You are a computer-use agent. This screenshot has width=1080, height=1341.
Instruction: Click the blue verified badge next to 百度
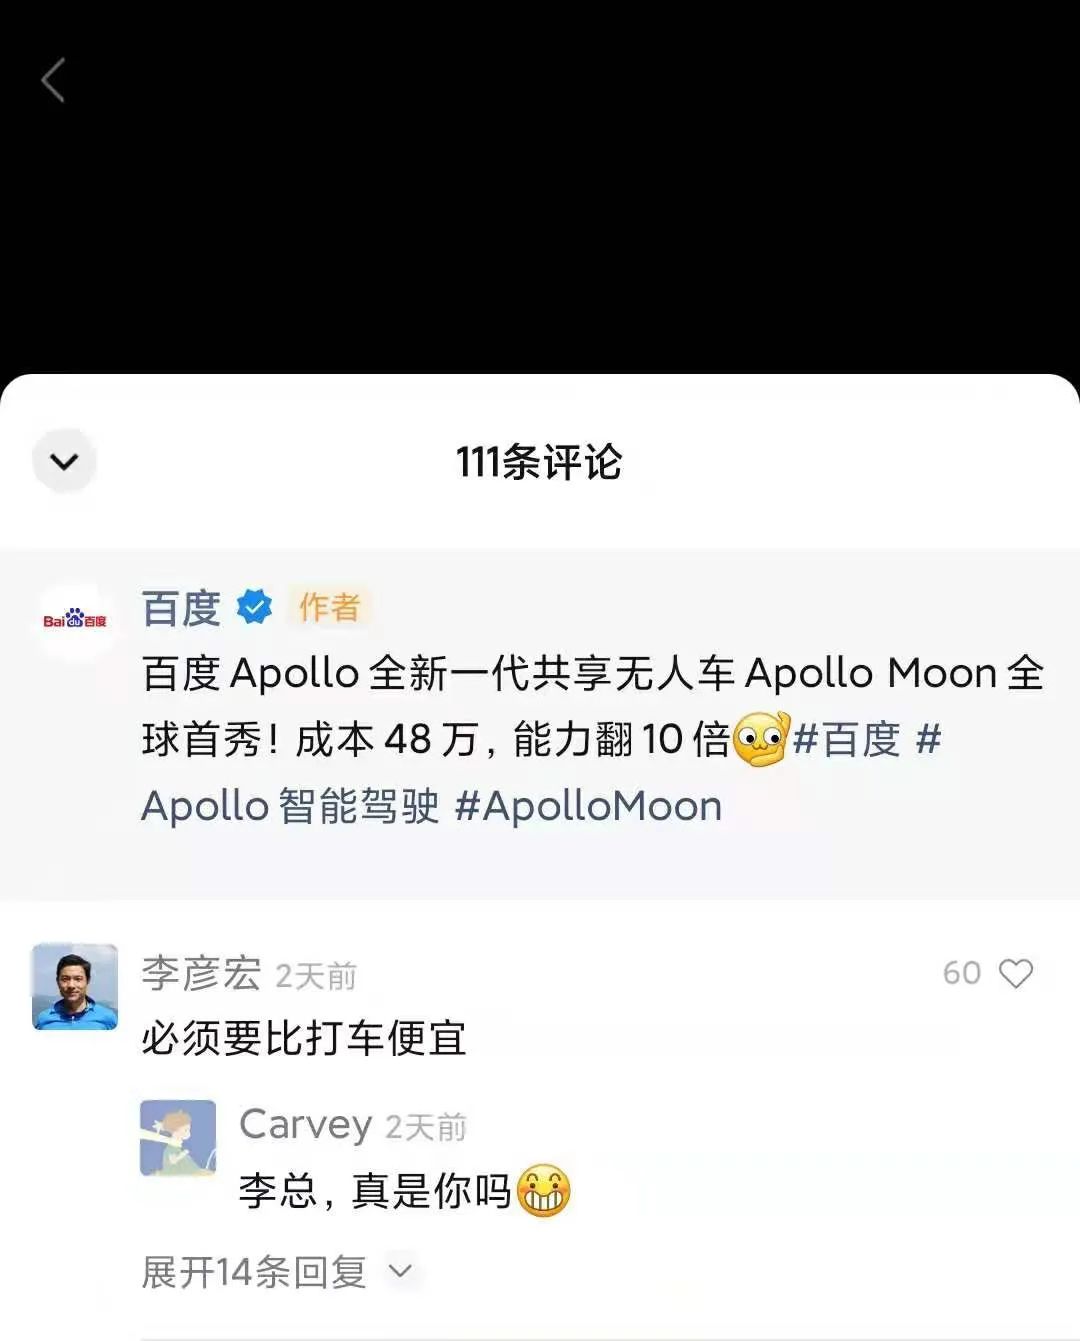coord(254,607)
